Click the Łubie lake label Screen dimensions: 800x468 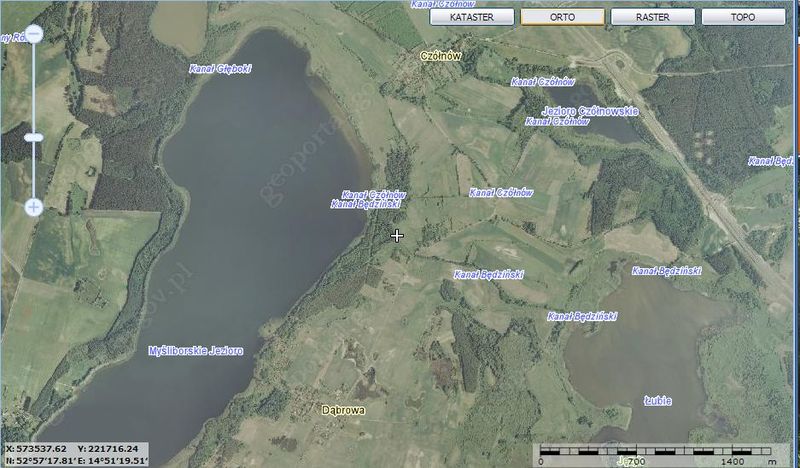click(658, 401)
